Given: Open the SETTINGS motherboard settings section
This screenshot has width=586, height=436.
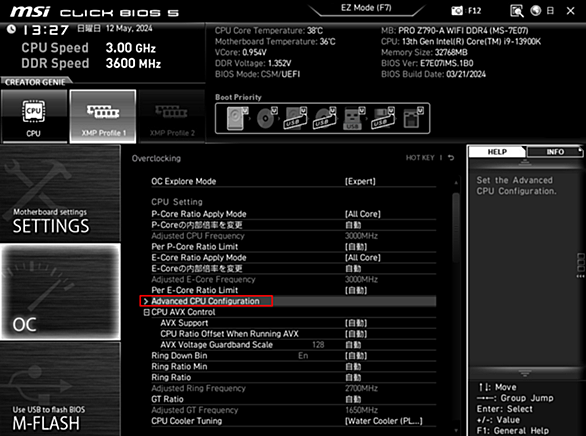Looking at the screenshot, I should 60,194.
